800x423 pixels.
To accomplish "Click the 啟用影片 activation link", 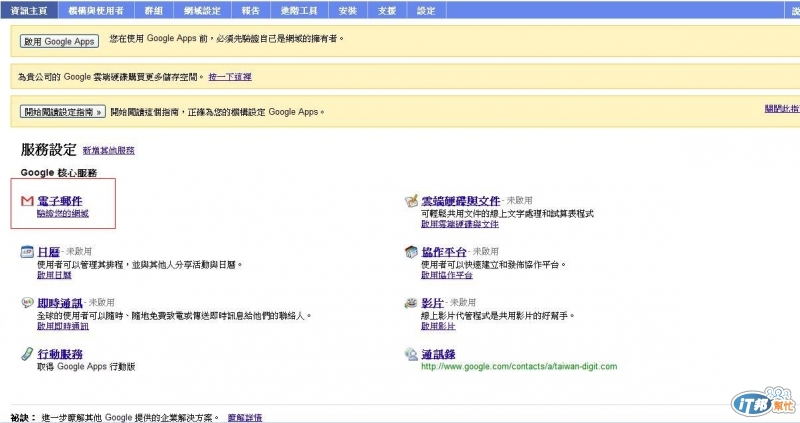I will pyautogui.click(x=438, y=326).
